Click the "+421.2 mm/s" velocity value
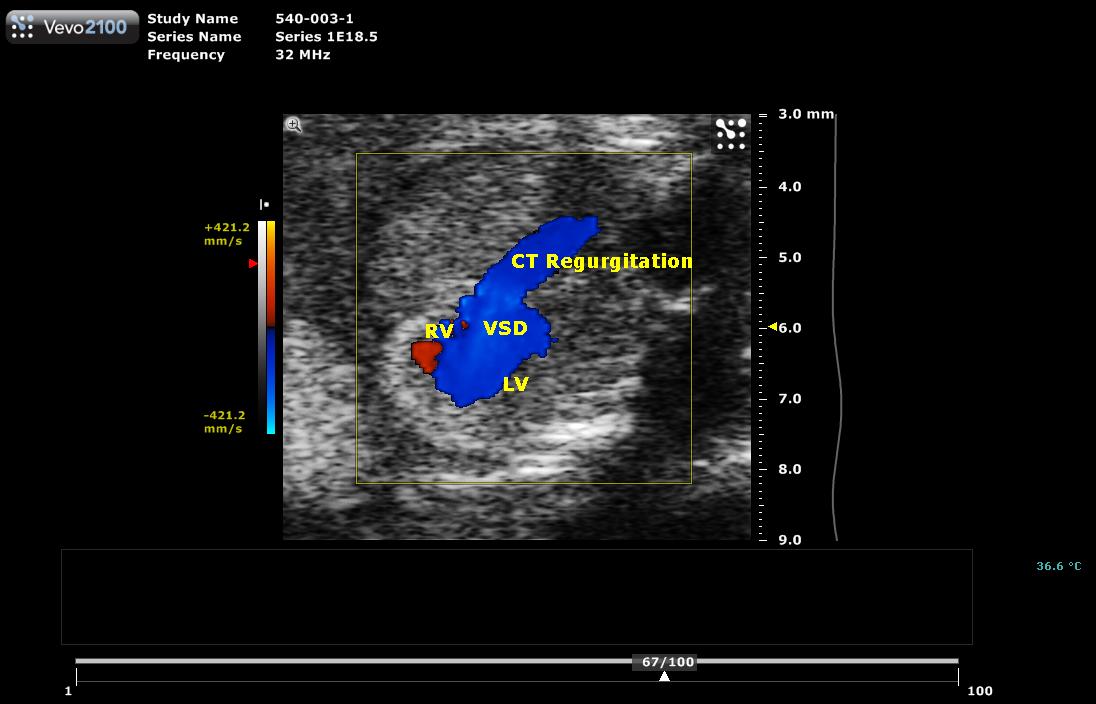 tap(226, 234)
